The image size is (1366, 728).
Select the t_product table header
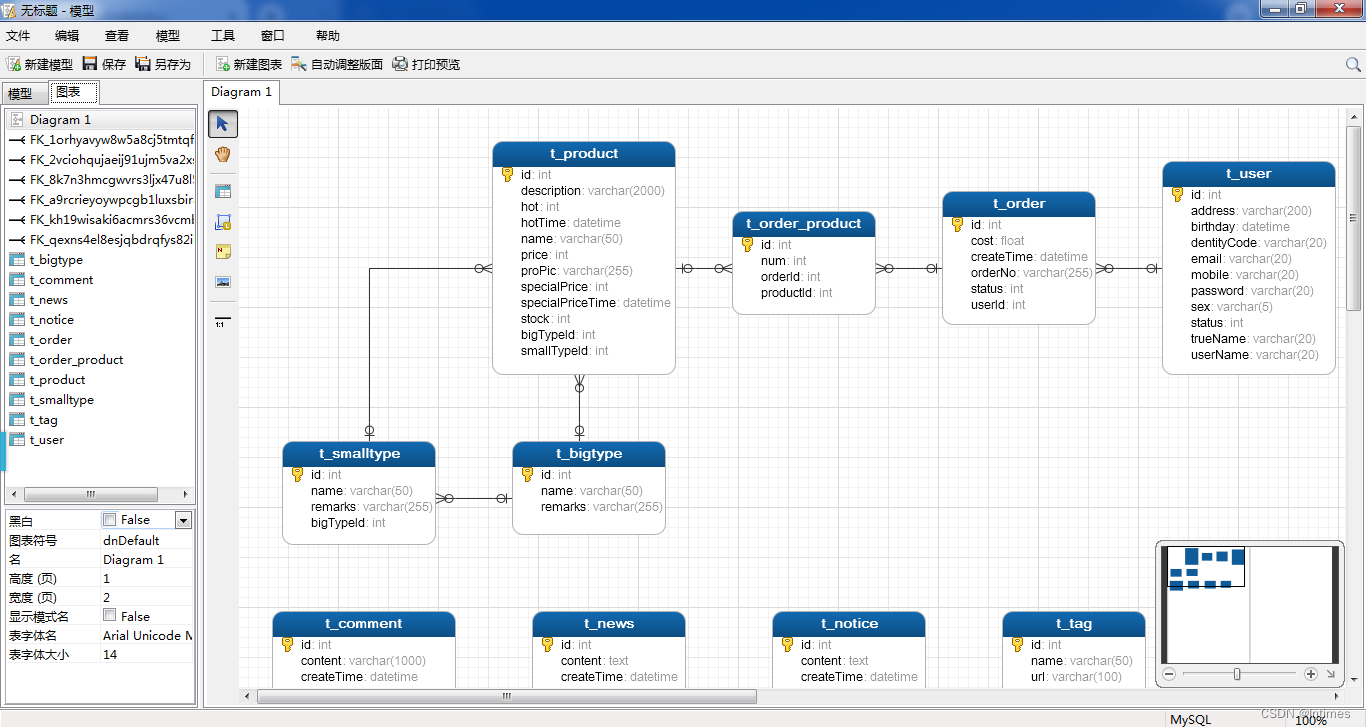584,154
